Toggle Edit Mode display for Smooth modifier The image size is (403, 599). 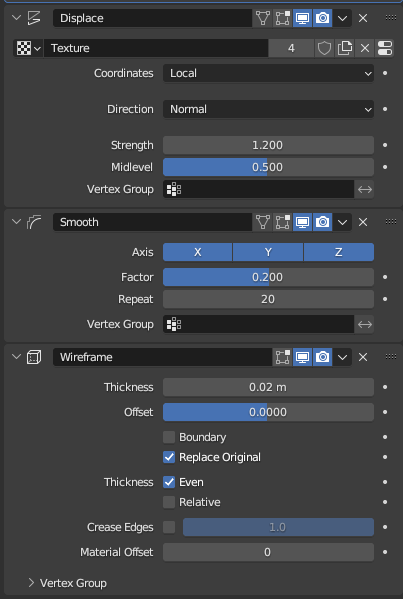pos(283,222)
